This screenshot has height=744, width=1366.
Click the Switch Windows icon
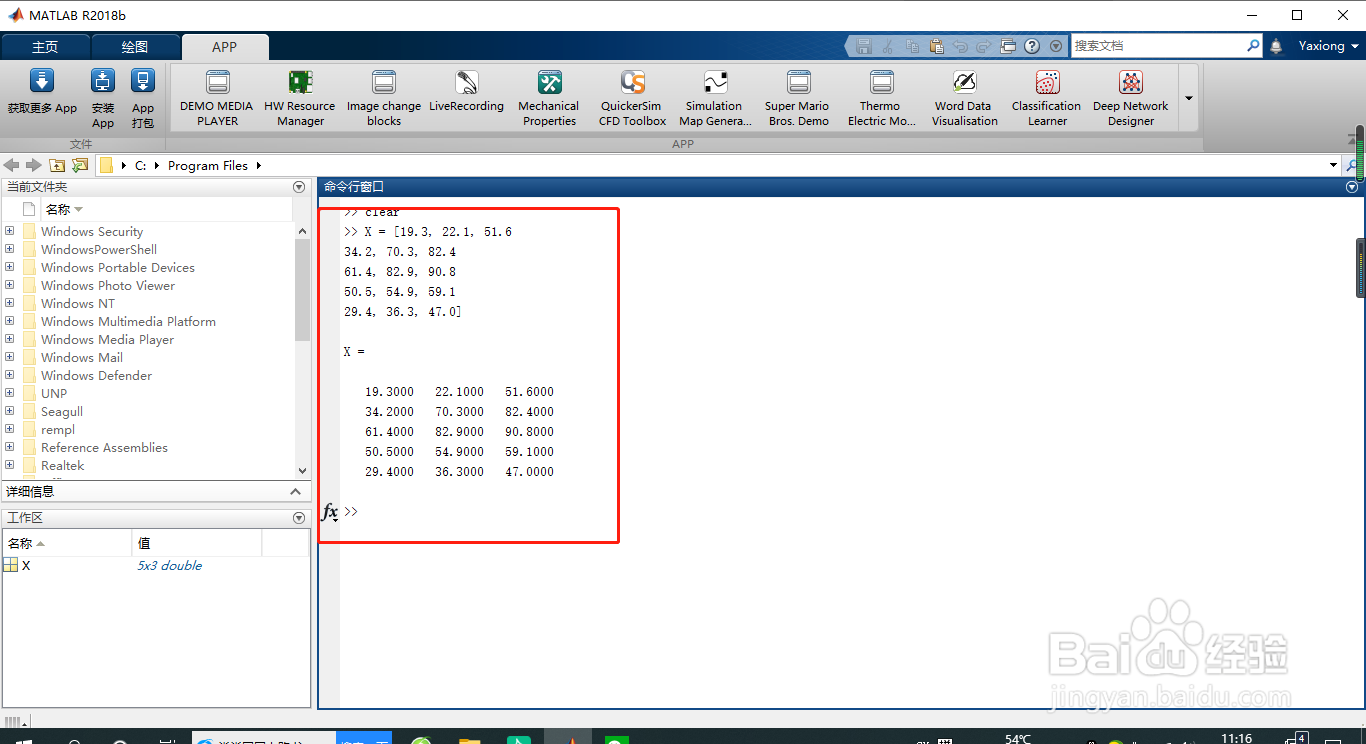[x=1008, y=46]
